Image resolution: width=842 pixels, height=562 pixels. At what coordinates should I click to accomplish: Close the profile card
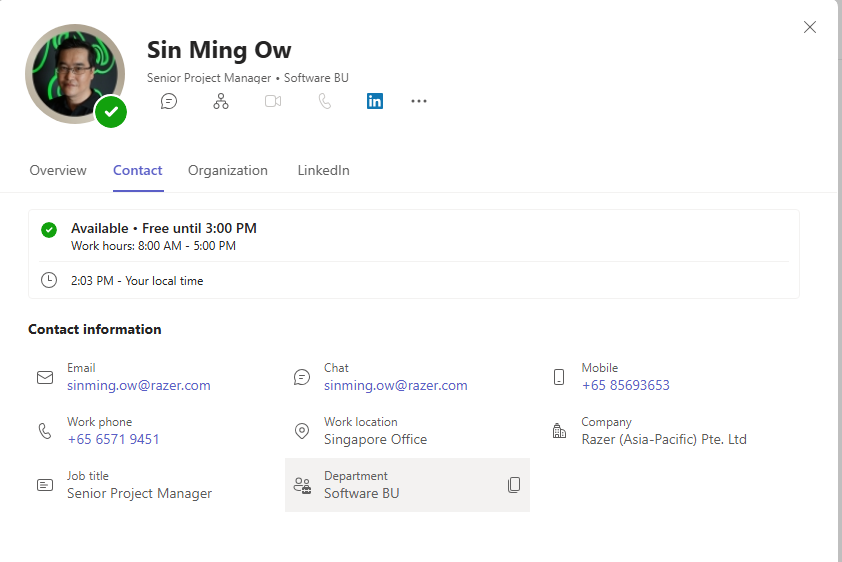(x=810, y=27)
